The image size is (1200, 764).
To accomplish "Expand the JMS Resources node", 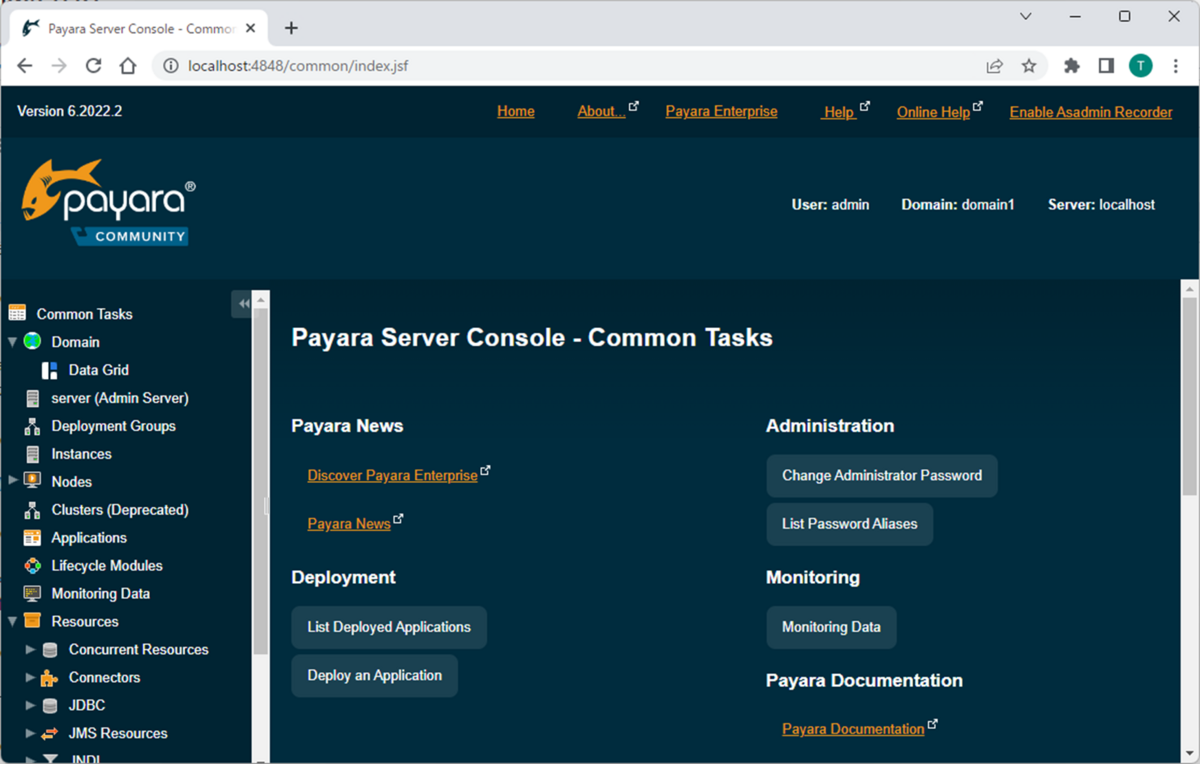I will coord(30,733).
